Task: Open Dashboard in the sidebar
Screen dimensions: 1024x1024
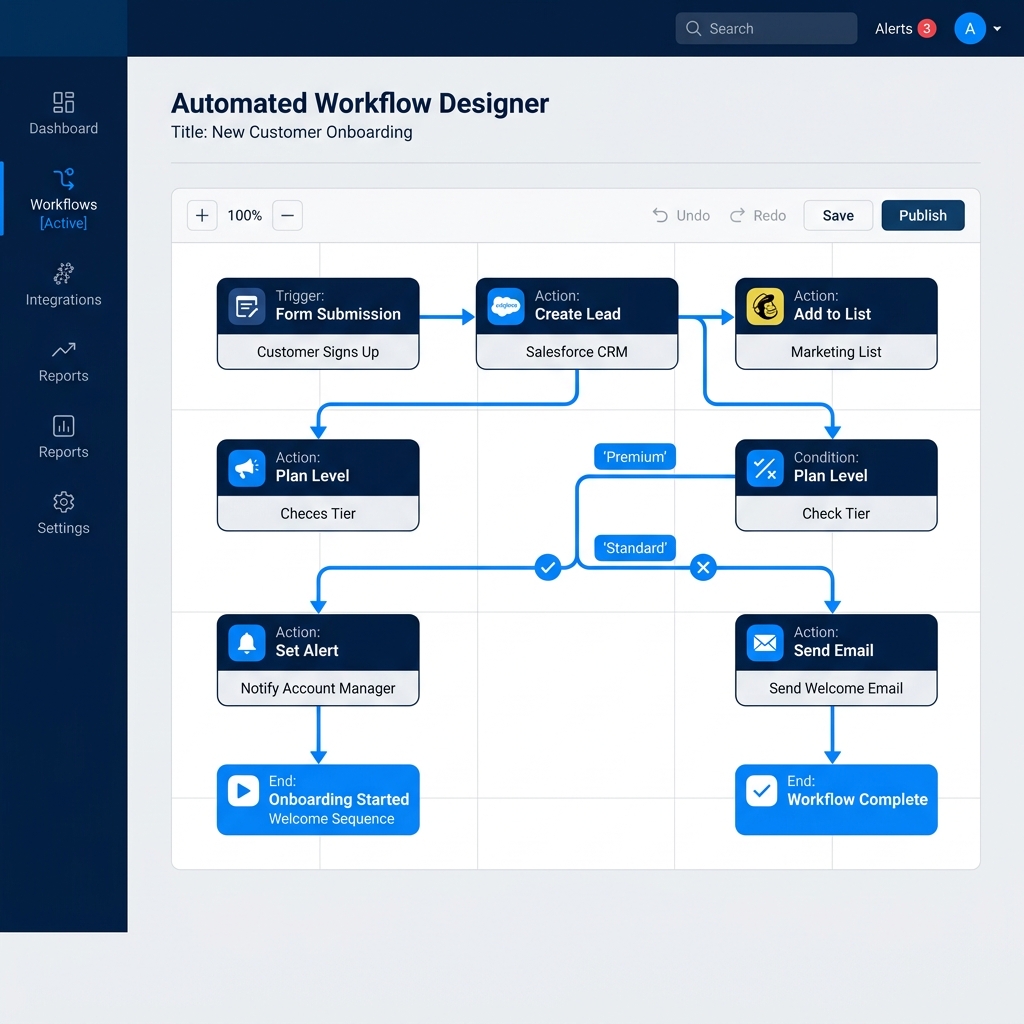Action: (64, 113)
